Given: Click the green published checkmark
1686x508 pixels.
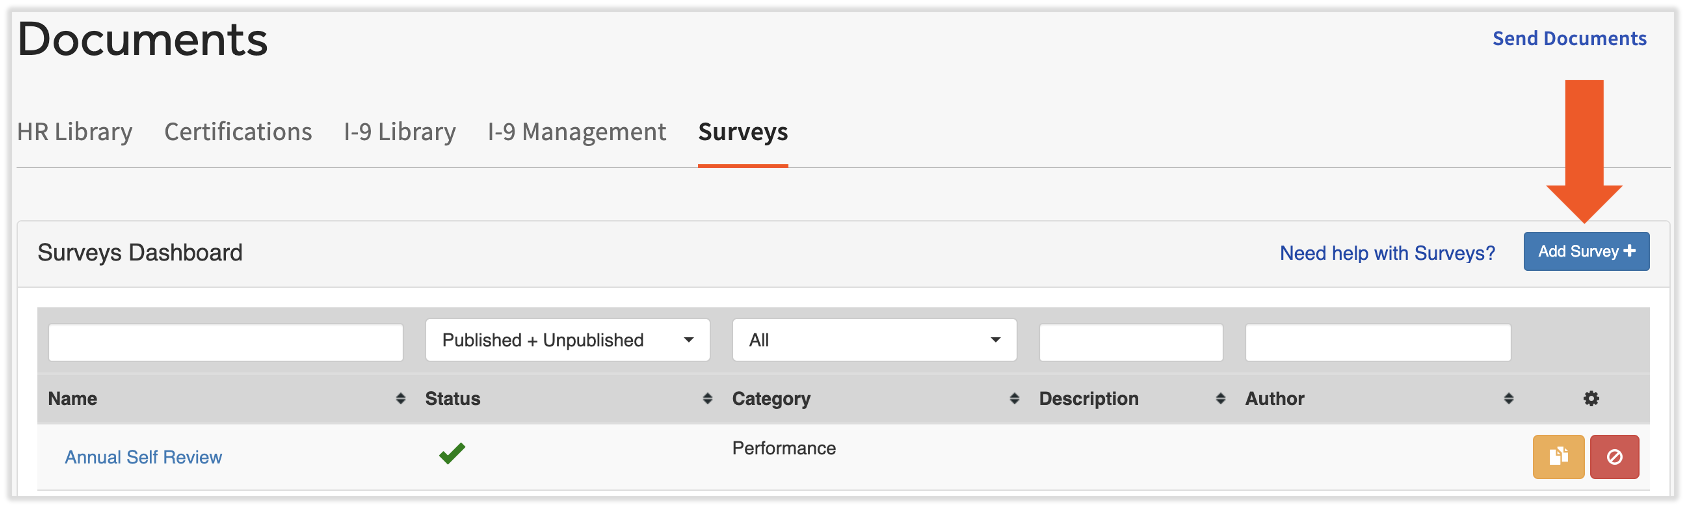Looking at the screenshot, I should [452, 454].
